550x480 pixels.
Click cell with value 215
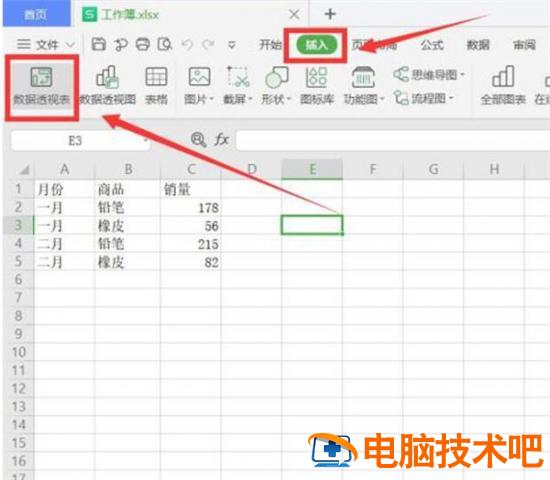pos(191,244)
